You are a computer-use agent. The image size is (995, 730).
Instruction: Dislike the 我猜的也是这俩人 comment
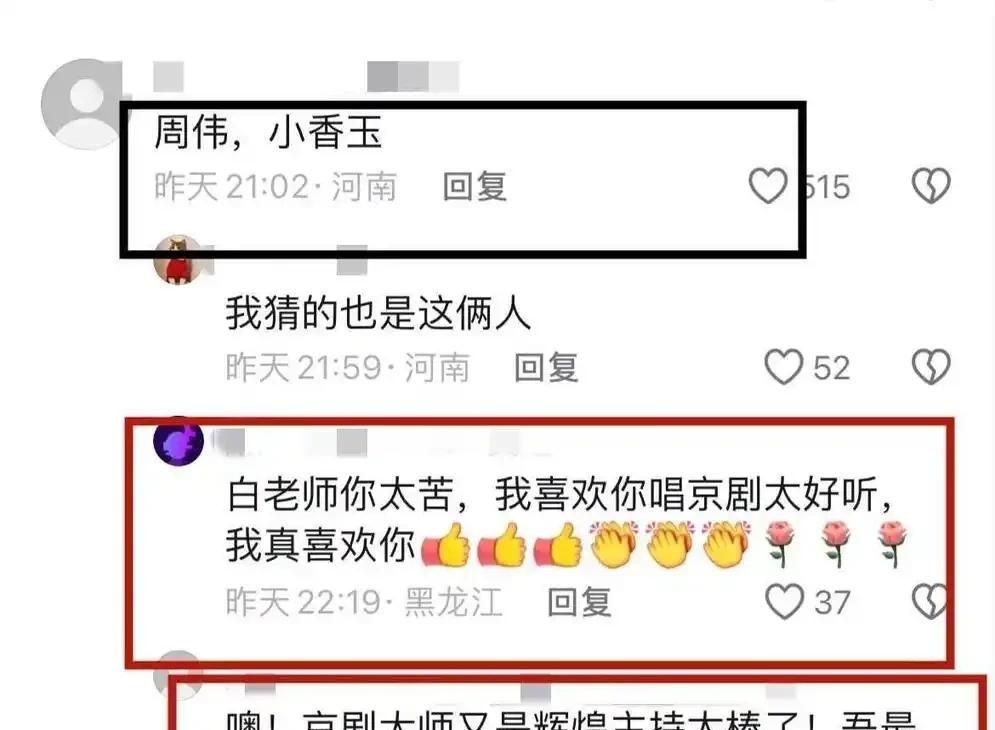931,367
